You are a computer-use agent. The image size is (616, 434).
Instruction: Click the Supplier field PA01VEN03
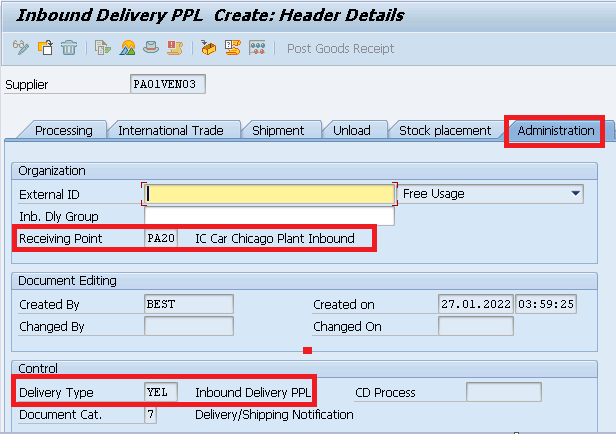tap(168, 84)
